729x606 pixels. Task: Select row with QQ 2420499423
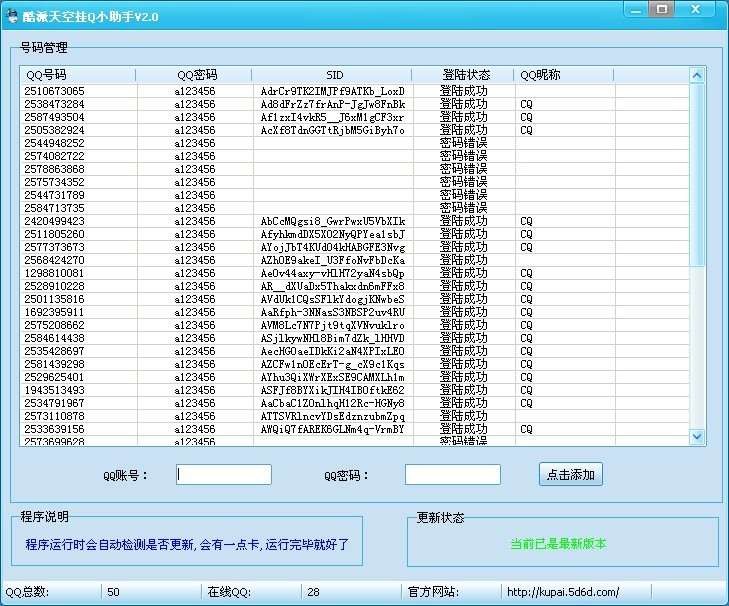[355, 221]
